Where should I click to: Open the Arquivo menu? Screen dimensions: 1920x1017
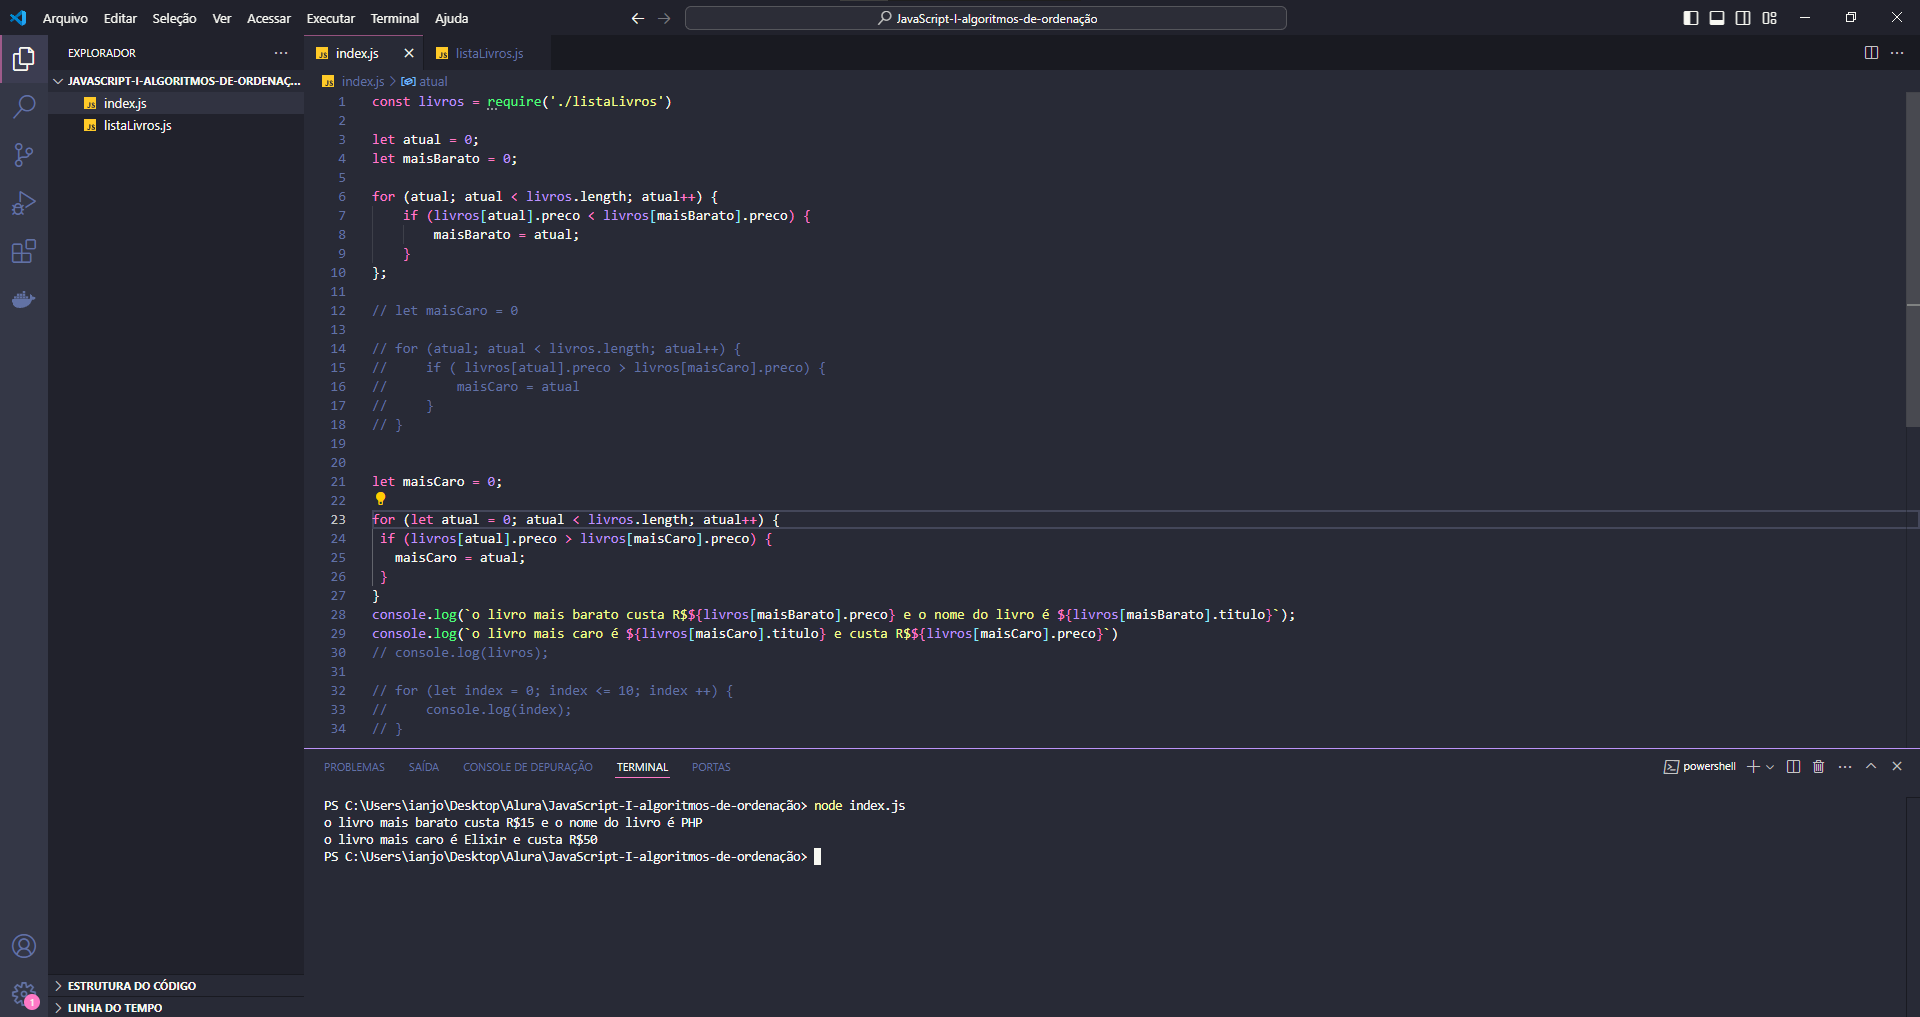point(65,18)
